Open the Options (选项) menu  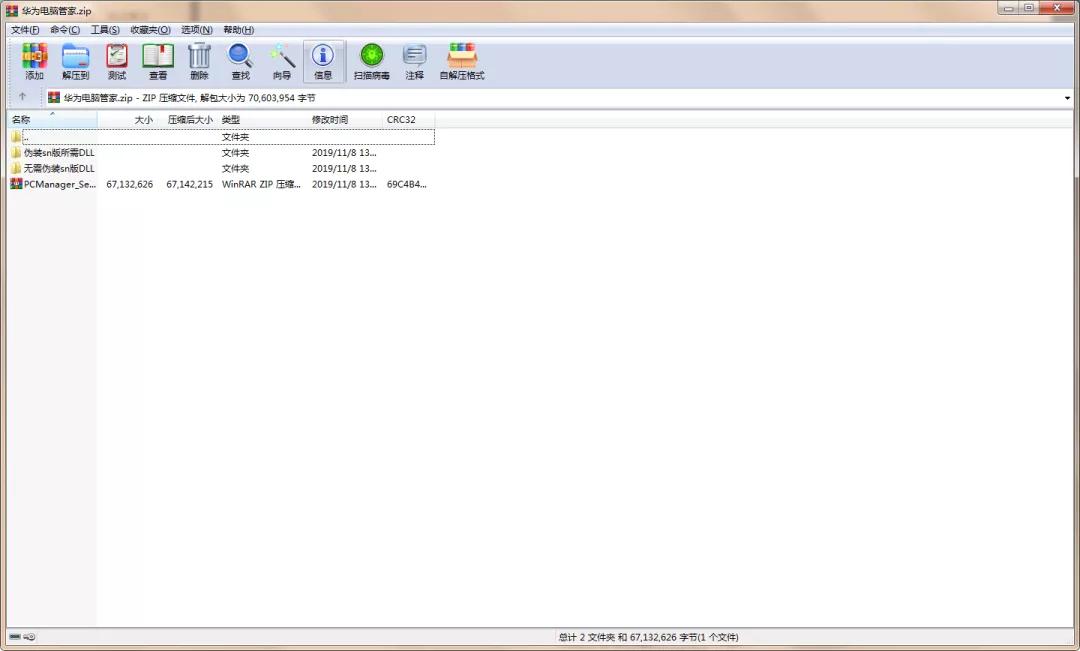[196, 30]
